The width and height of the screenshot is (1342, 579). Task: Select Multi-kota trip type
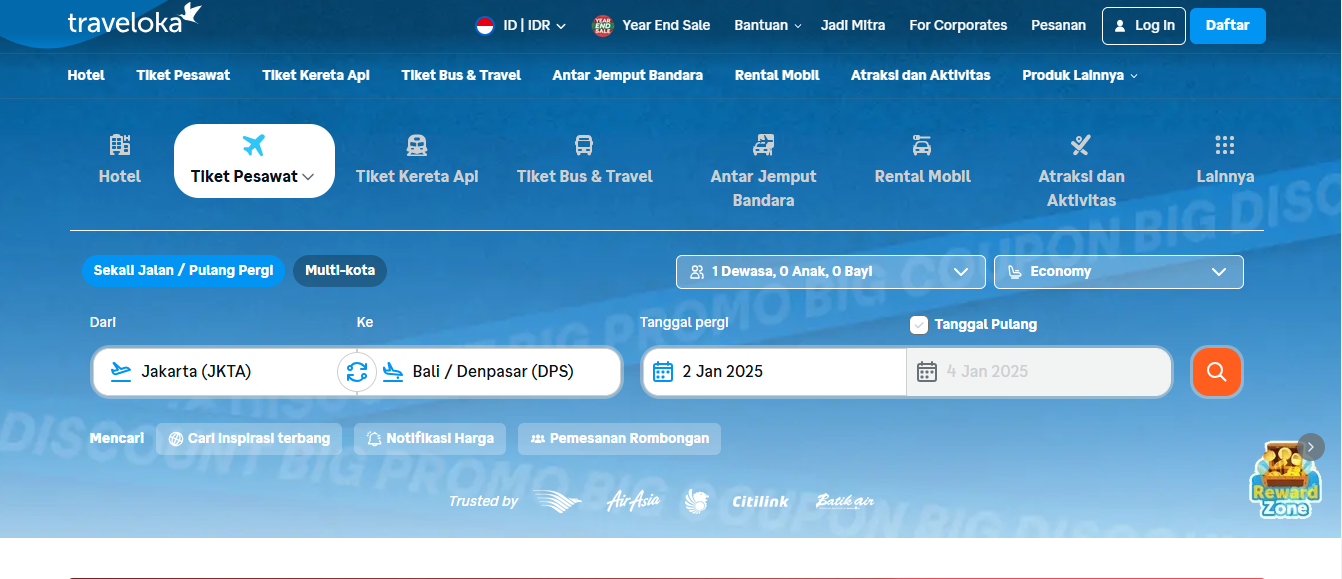[x=340, y=271]
